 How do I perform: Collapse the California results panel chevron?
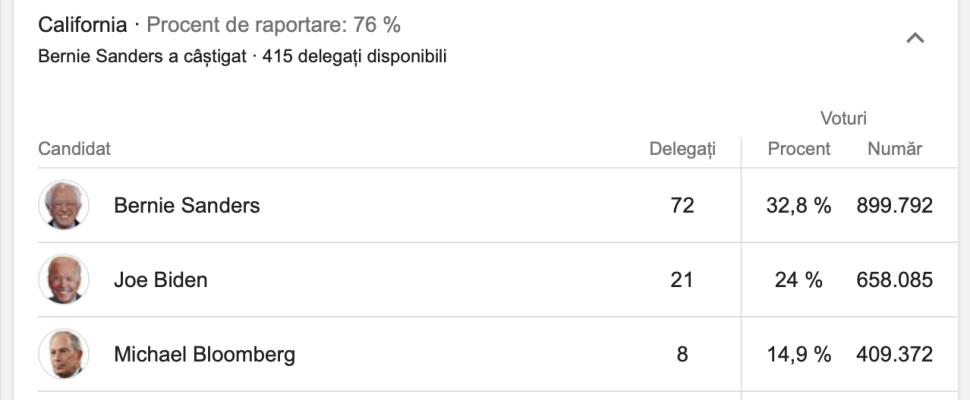pos(914,39)
